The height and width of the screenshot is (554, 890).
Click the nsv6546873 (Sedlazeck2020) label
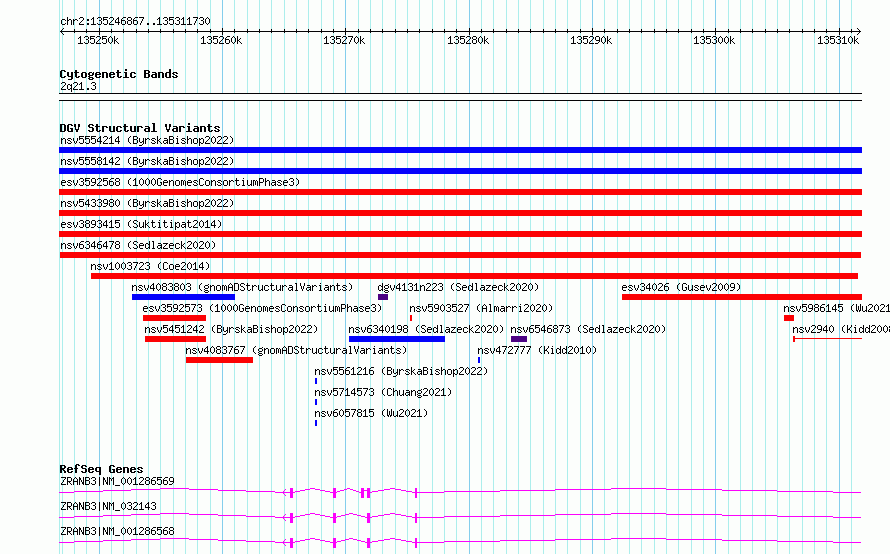coord(588,329)
